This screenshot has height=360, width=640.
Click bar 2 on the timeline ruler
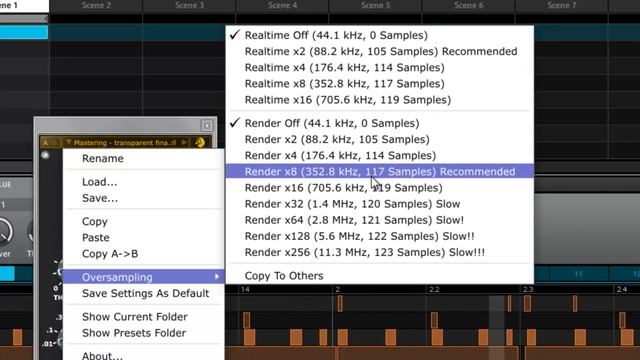pyautogui.click(x=338, y=289)
